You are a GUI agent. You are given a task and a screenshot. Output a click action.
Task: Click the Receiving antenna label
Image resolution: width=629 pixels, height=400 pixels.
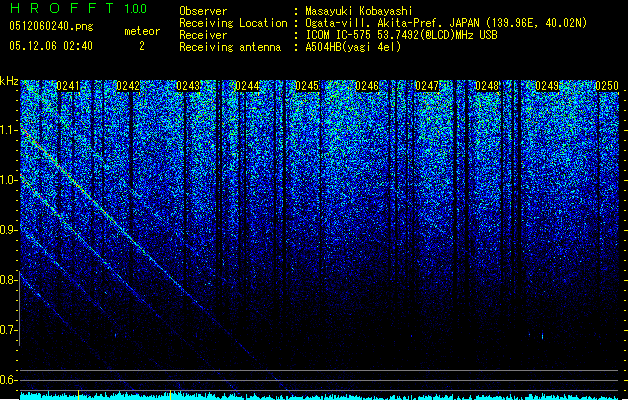click(230, 47)
